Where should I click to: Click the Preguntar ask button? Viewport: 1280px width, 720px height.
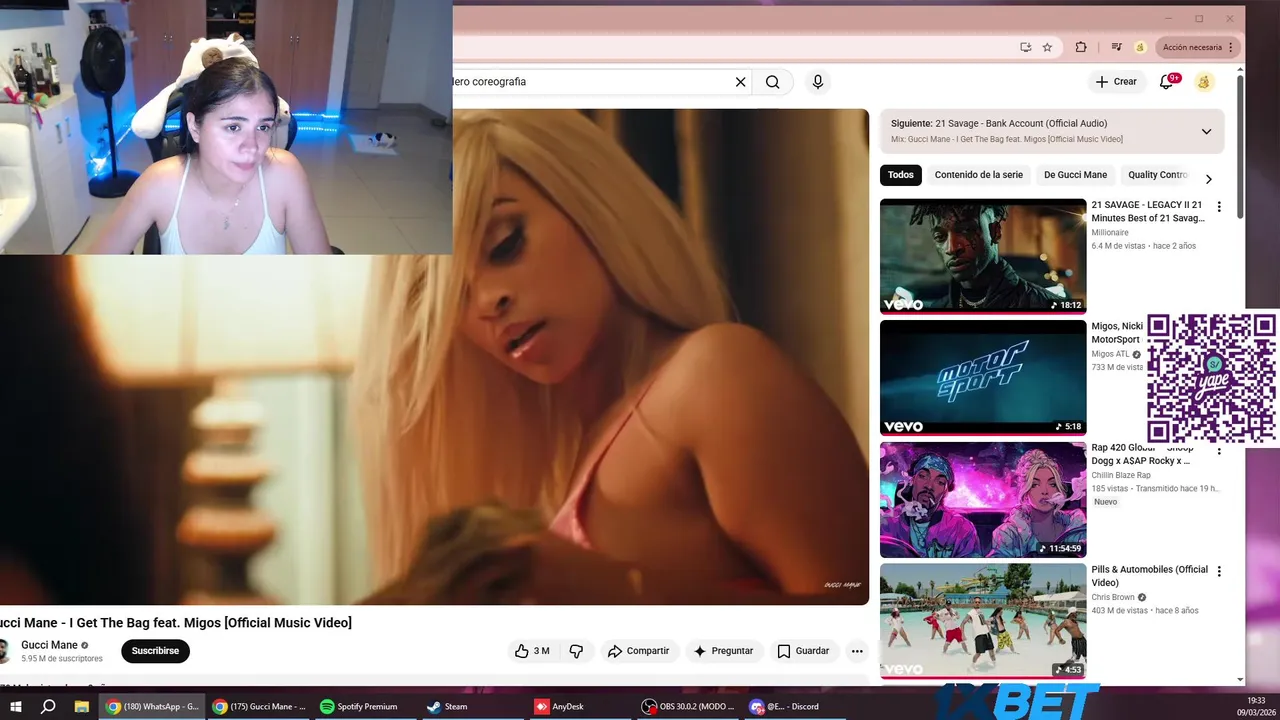click(723, 651)
